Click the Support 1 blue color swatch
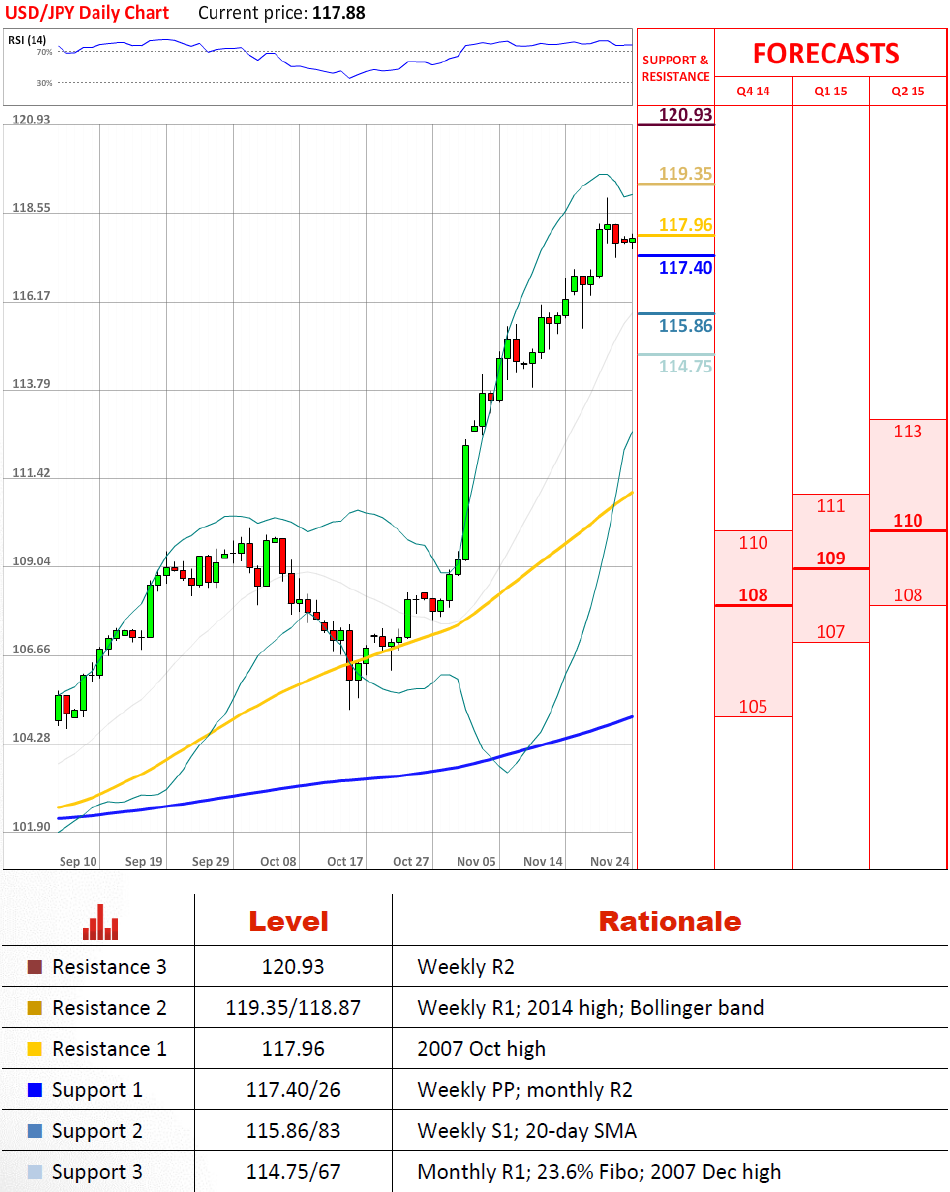950x1192 pixels. (x=34, y=1090)
